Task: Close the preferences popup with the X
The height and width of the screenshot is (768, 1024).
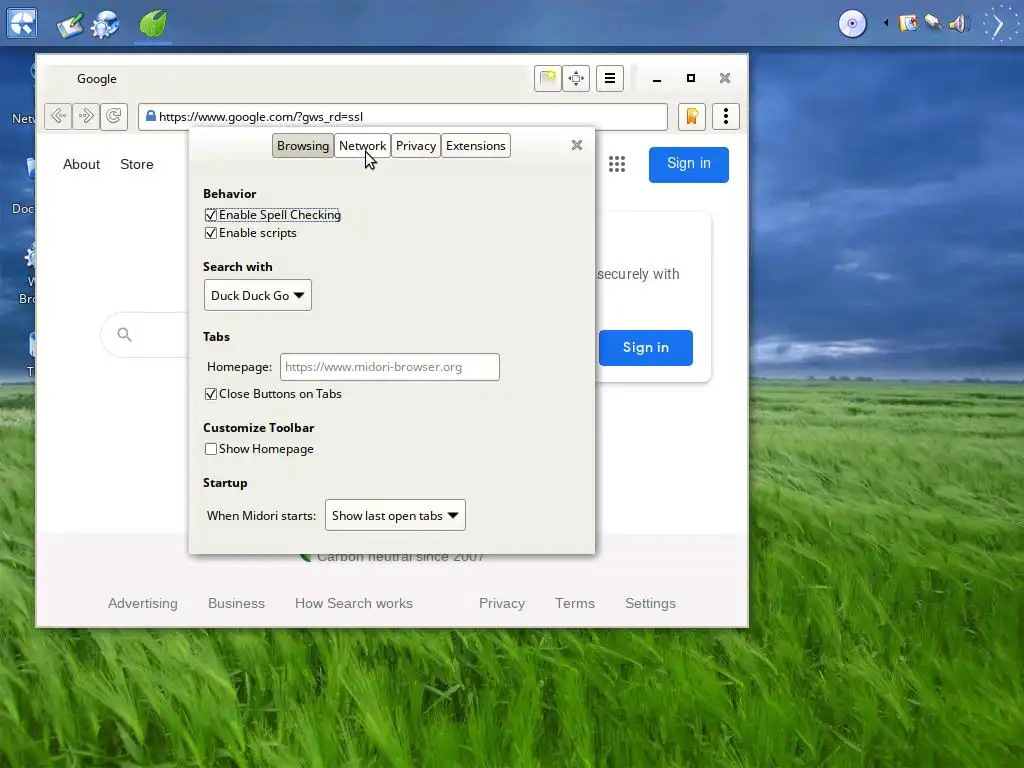Action: pyautogui.click(x=577, y=145)
